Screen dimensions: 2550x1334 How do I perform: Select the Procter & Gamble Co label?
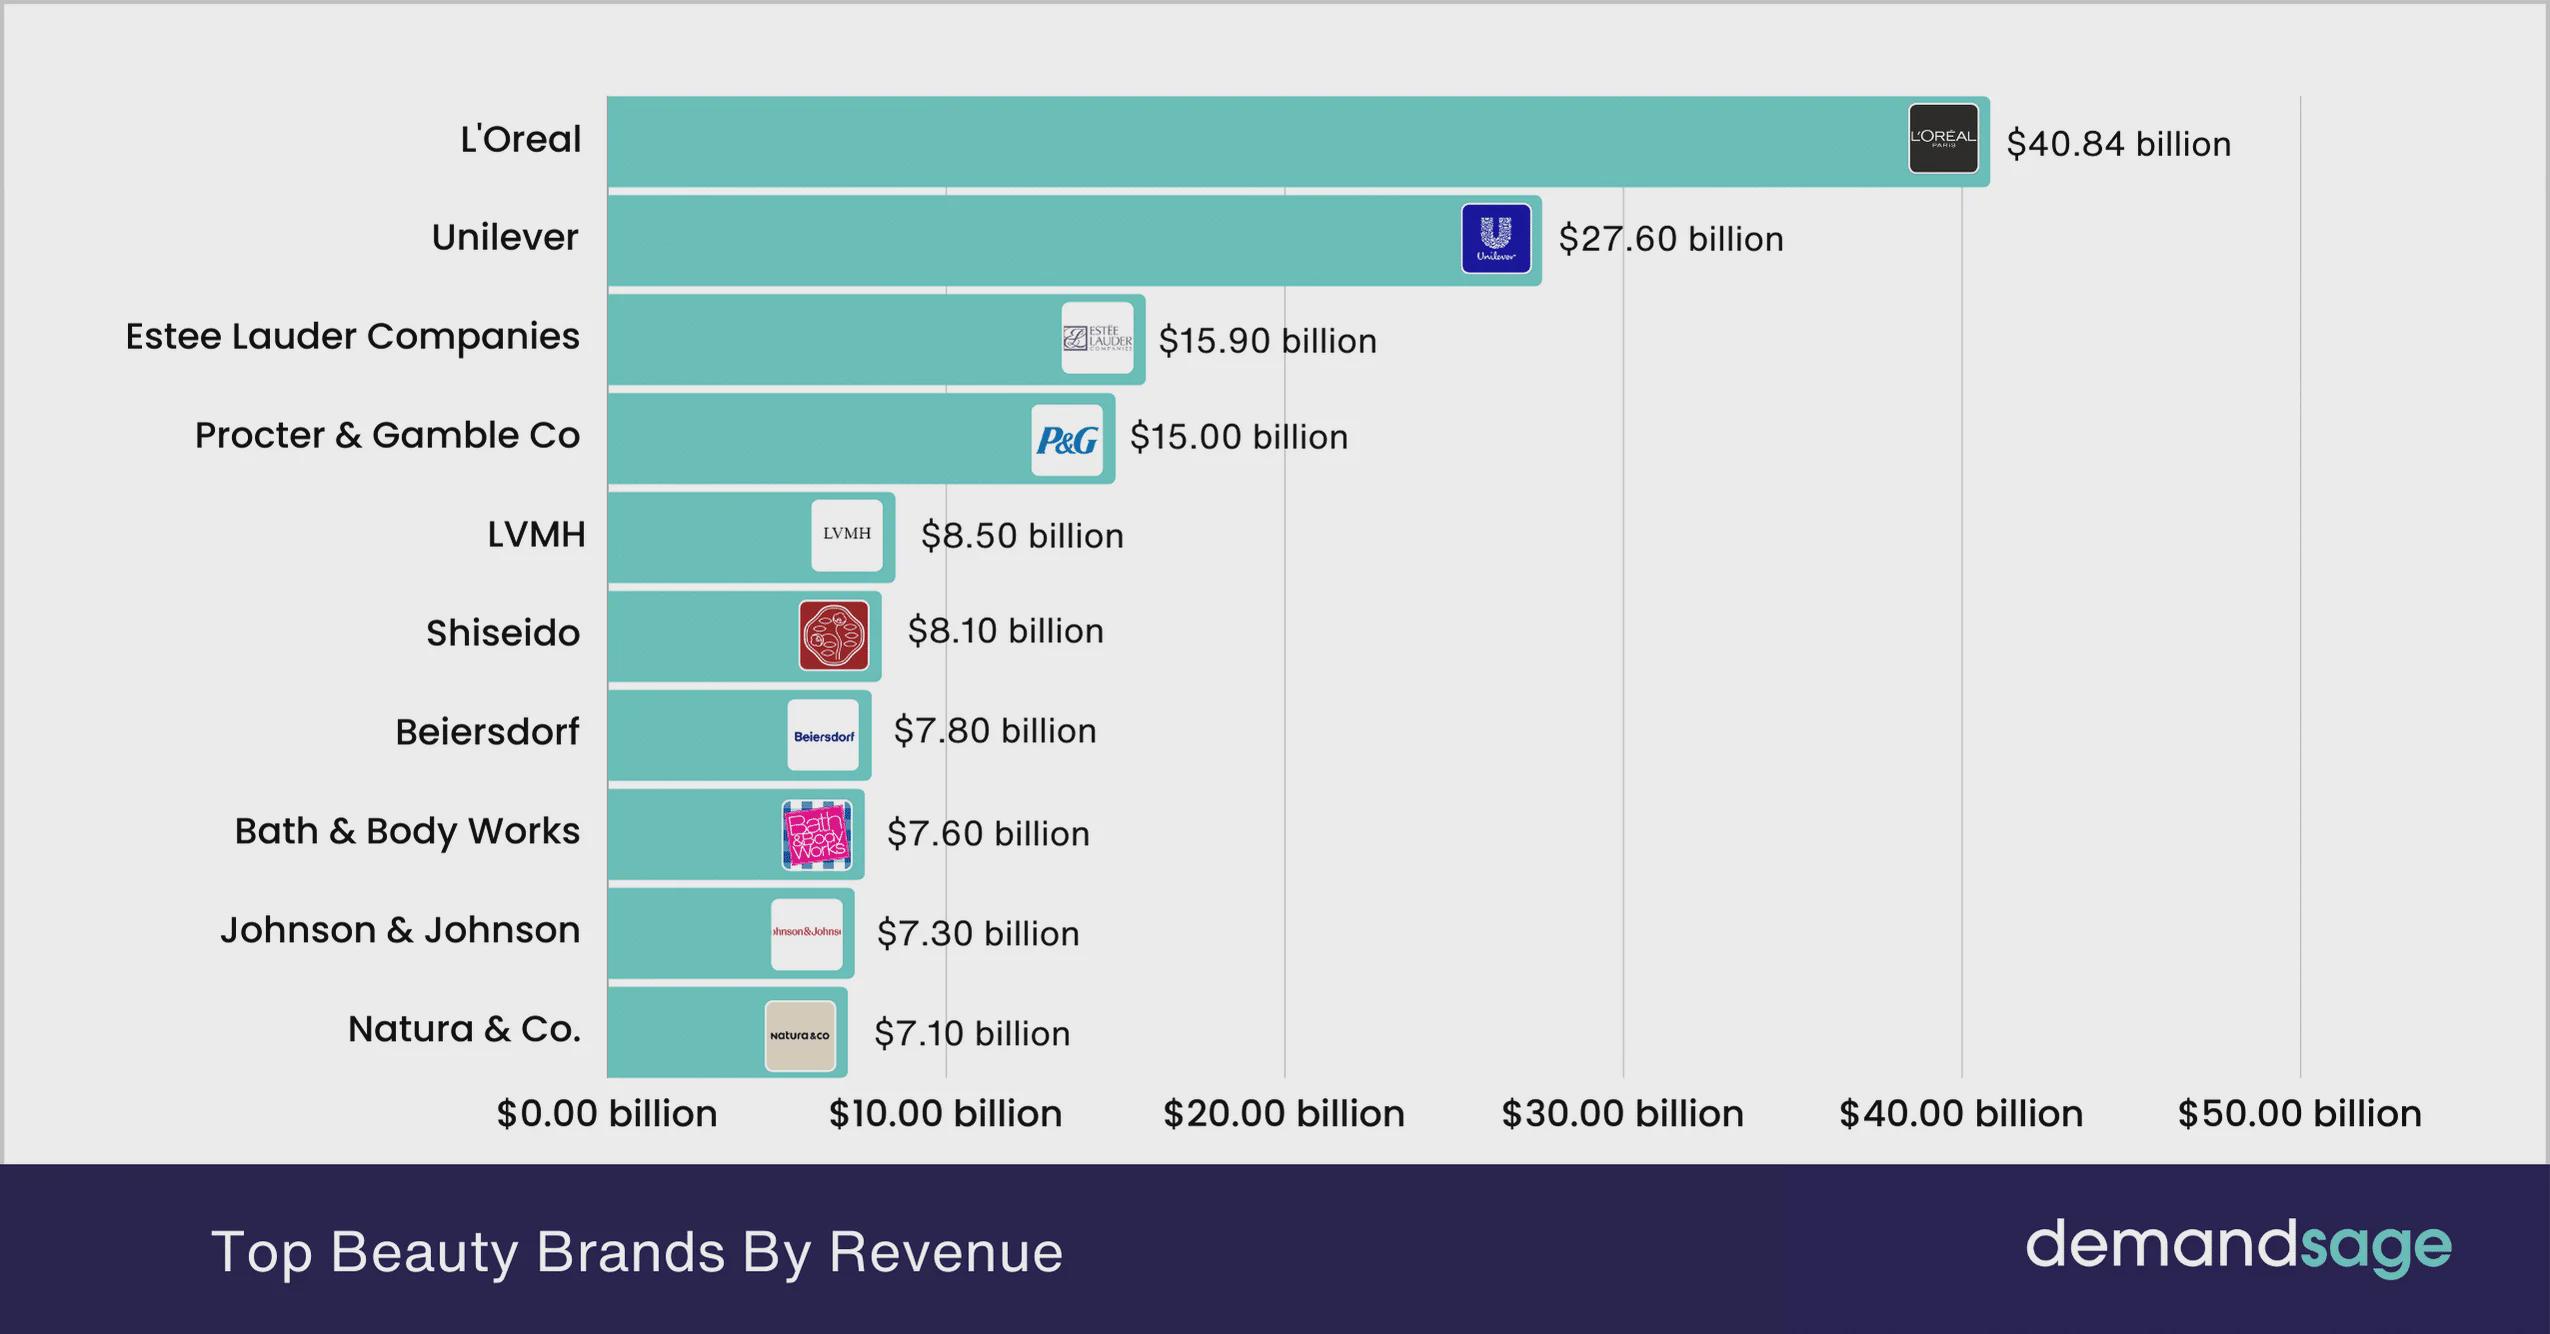[x=387, y=435]
